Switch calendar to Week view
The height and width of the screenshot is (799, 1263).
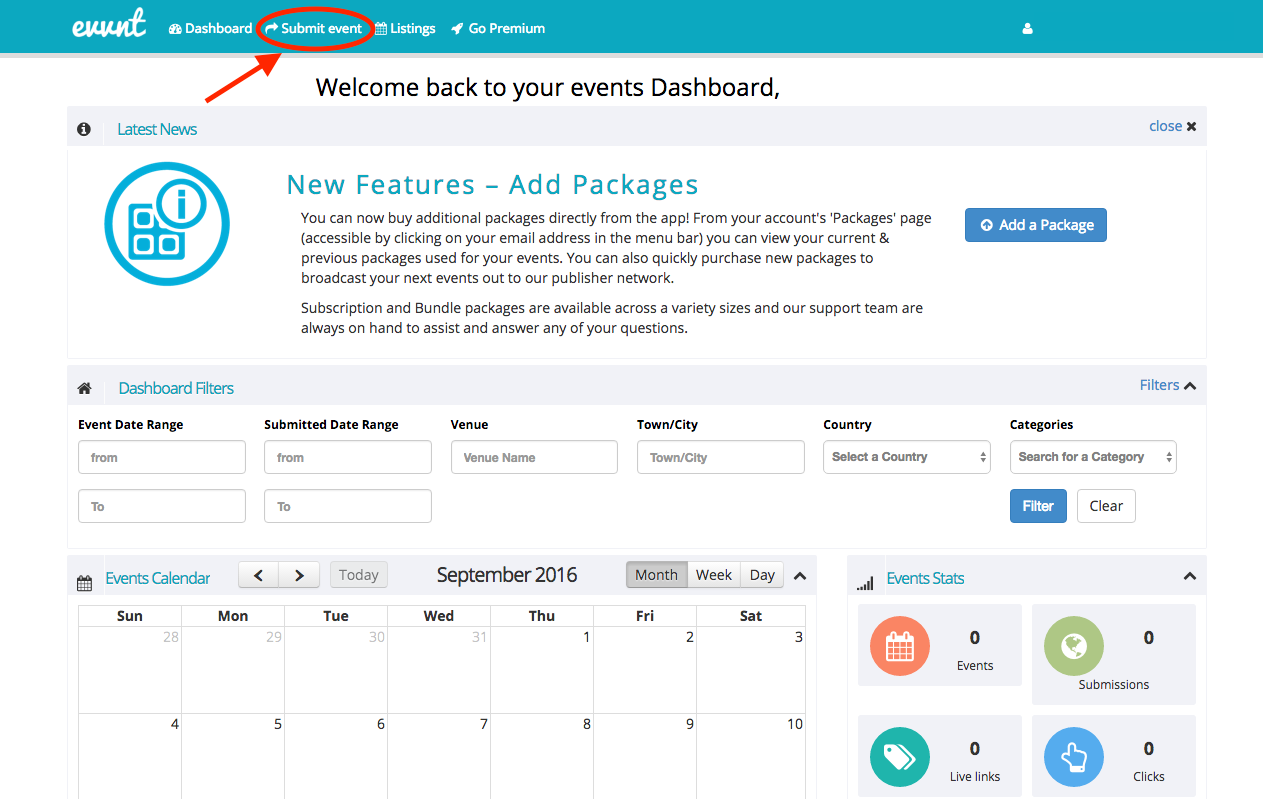click(x=714, y=575)
